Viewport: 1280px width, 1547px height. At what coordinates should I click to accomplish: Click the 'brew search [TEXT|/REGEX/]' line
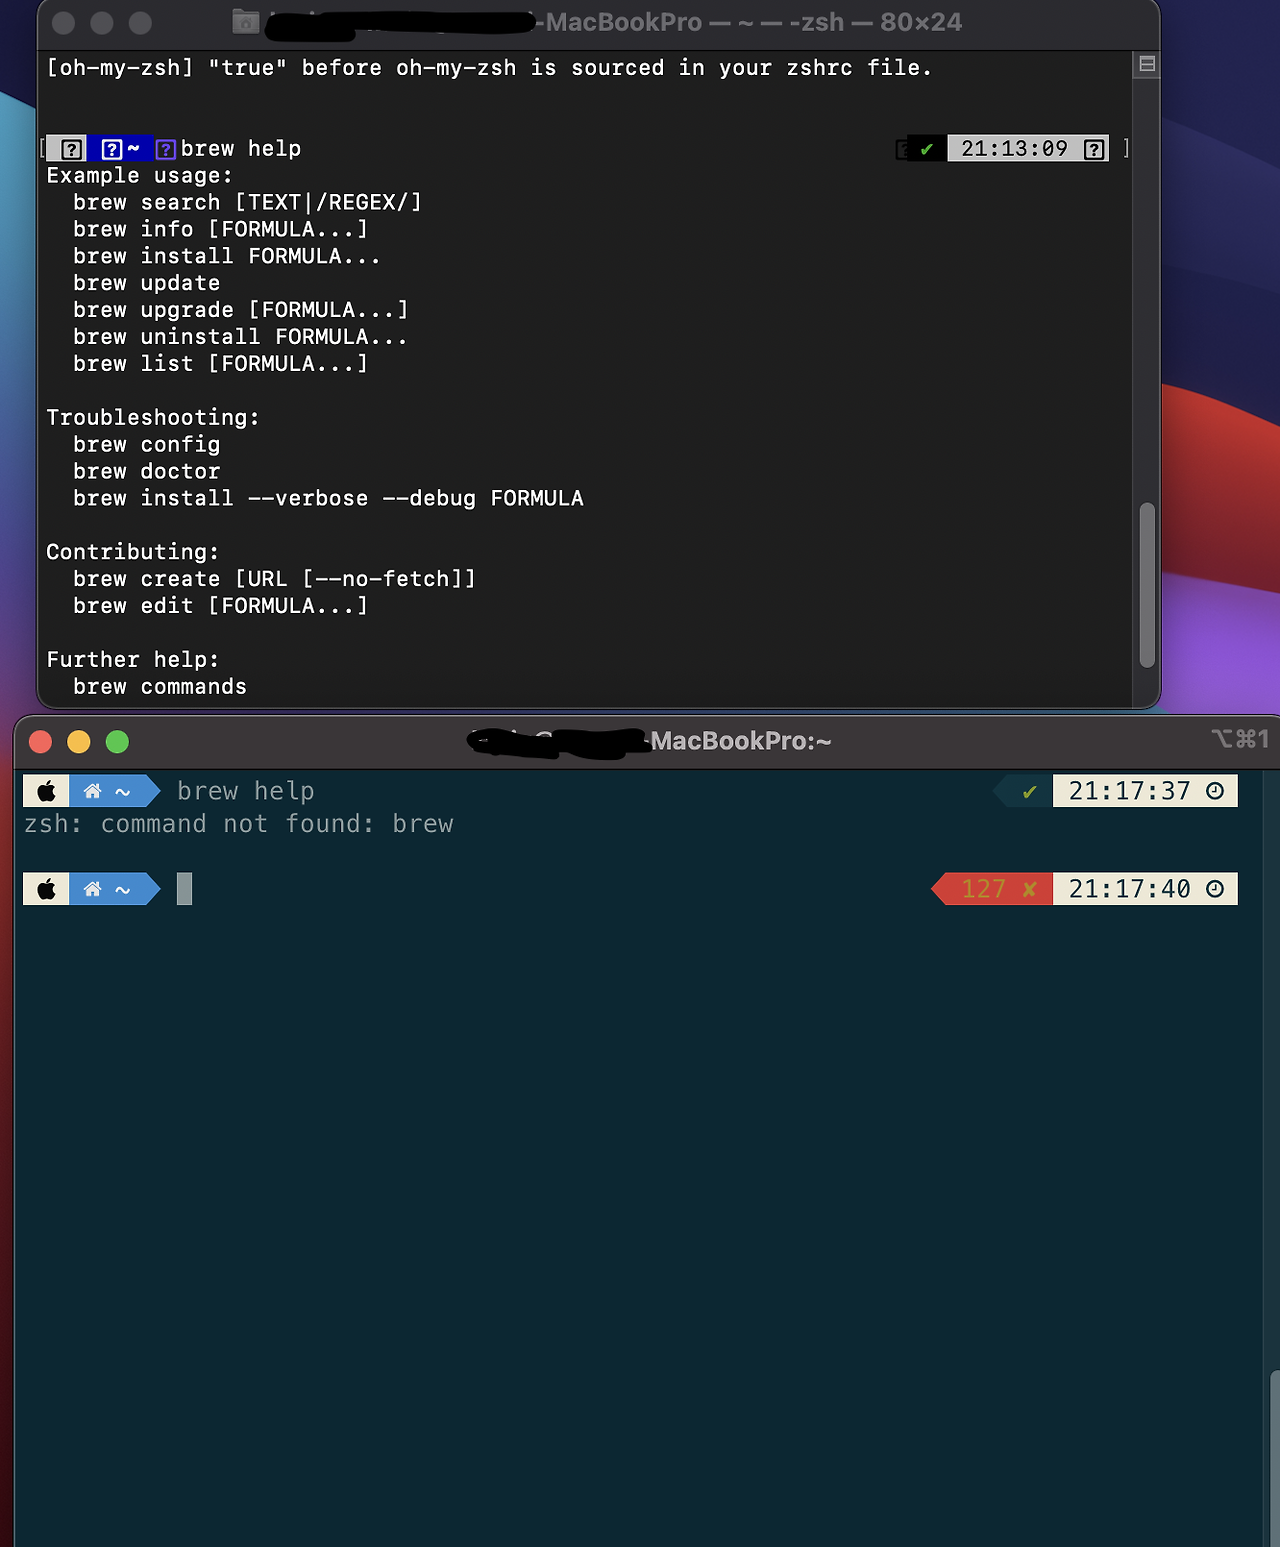247,202
